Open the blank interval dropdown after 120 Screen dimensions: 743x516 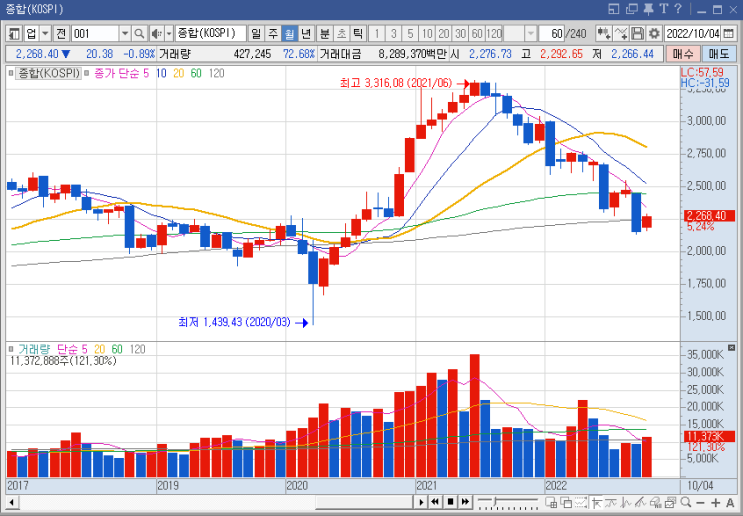click(531, 34)
